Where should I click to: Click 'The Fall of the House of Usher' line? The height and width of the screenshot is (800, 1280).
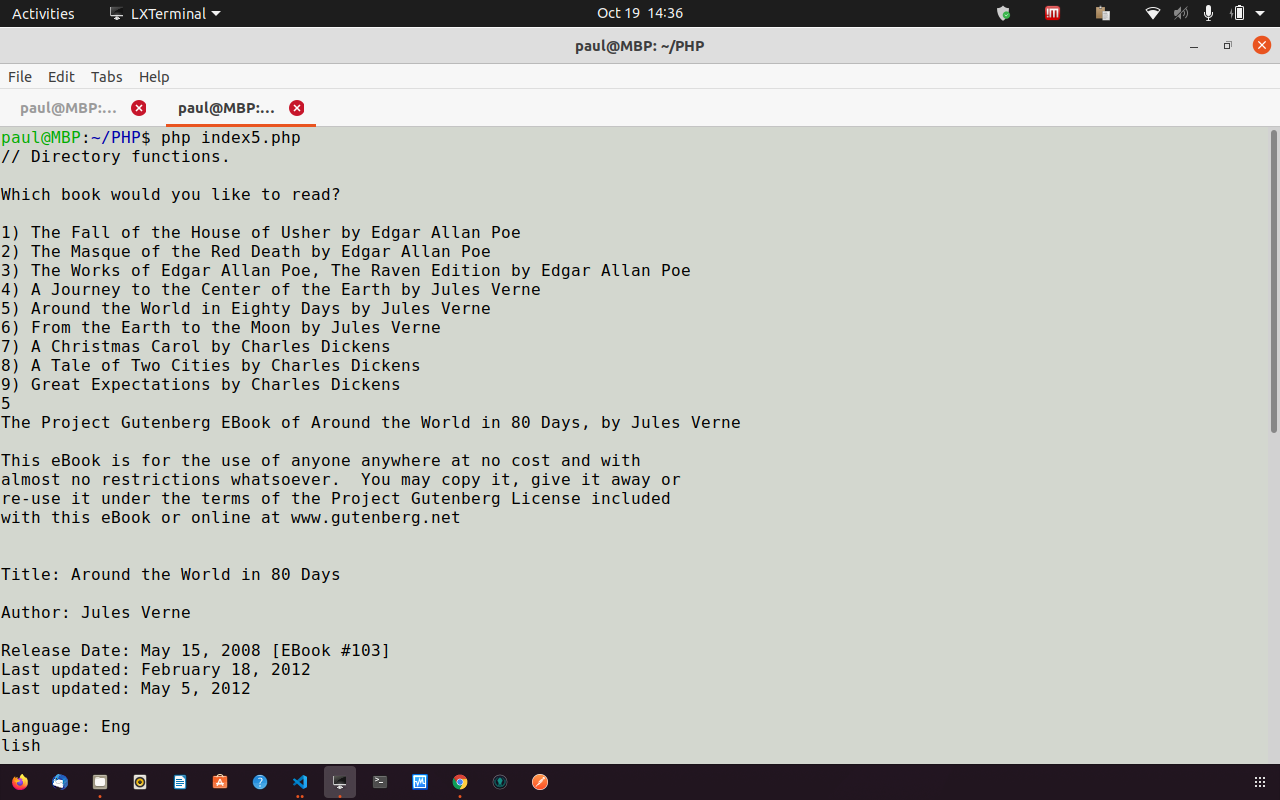click(x=261, y=233)
